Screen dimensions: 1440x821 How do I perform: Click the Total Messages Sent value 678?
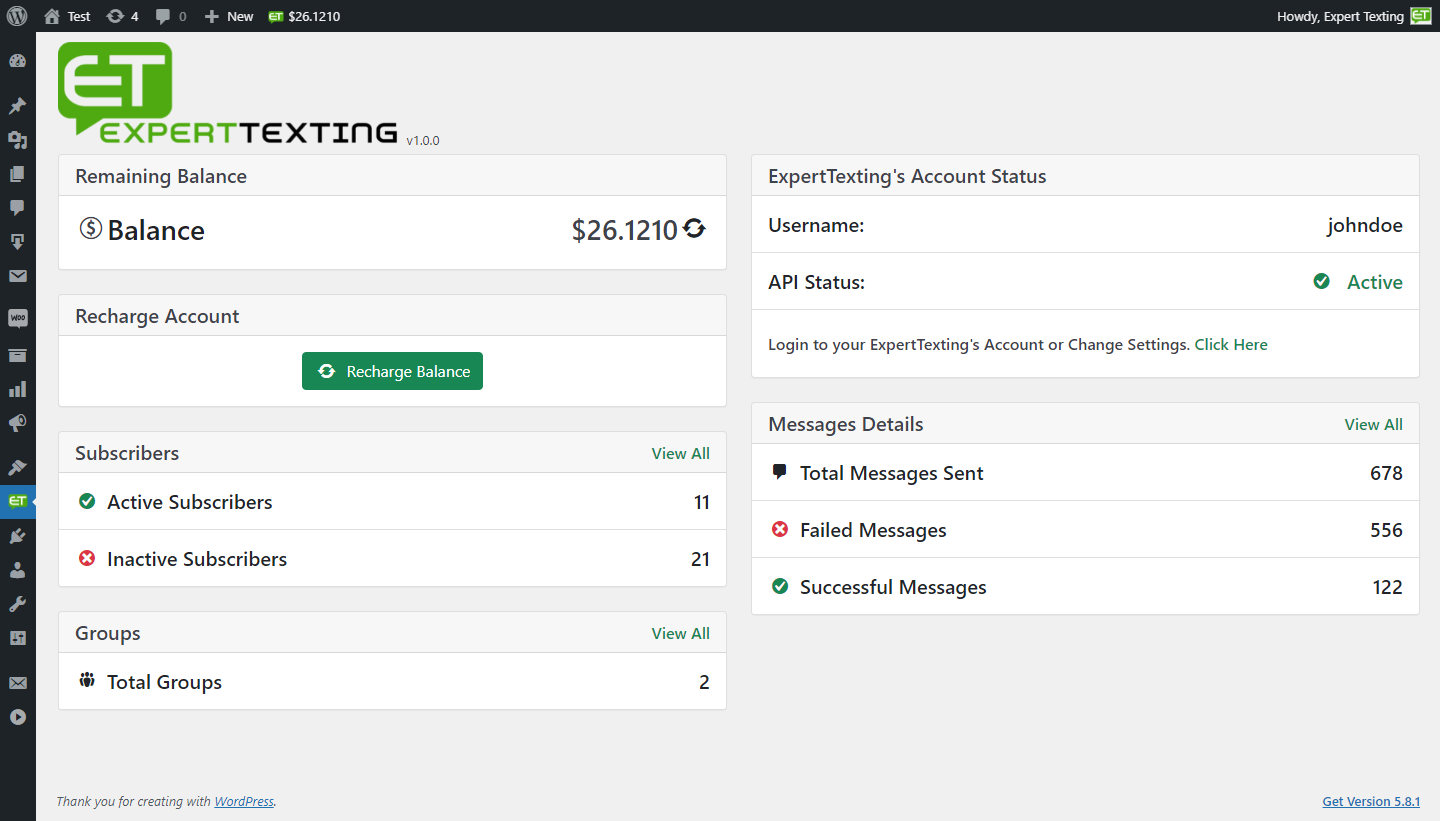1386,473
